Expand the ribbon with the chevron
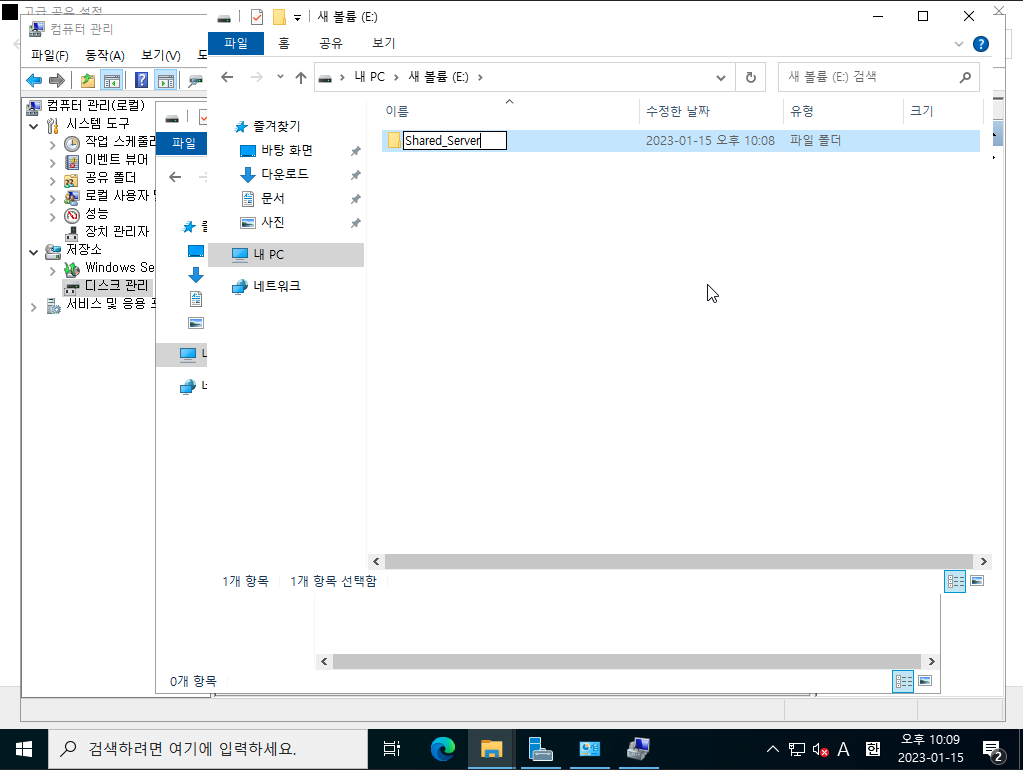1023x770 pixels. click(x=958, y=44)
